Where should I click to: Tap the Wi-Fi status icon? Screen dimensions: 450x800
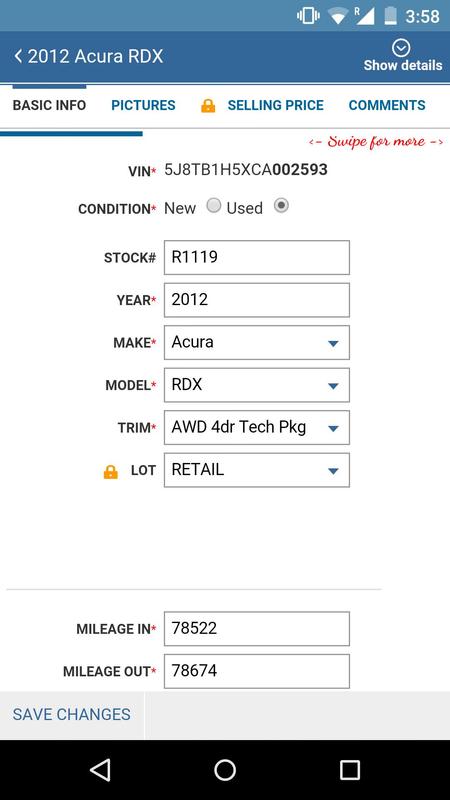337,16
